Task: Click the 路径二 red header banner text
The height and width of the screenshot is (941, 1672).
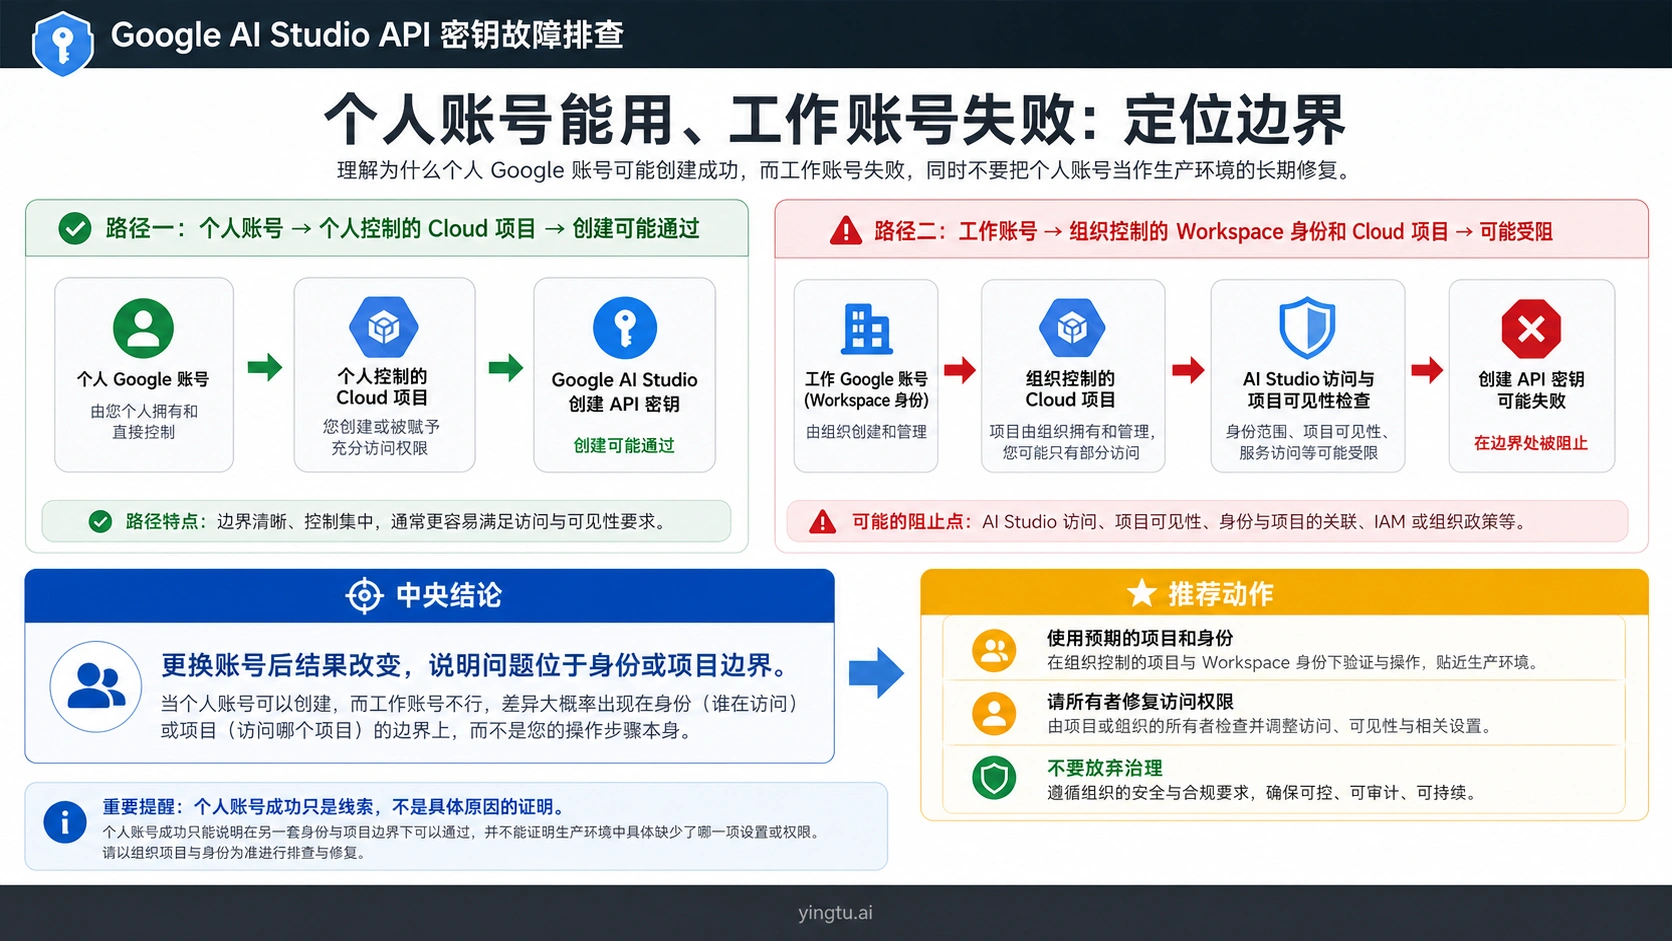Action: [x=1213, y=232]
